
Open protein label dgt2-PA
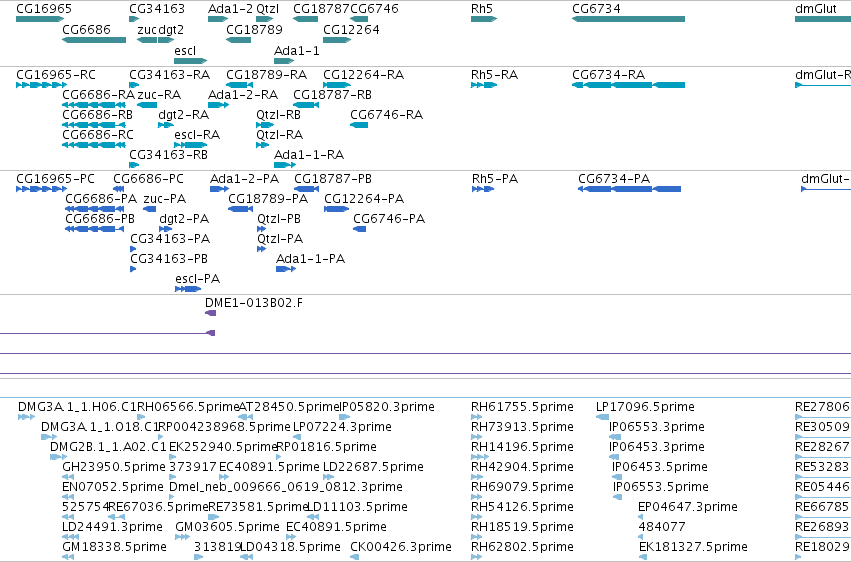(x=184, y=219)
